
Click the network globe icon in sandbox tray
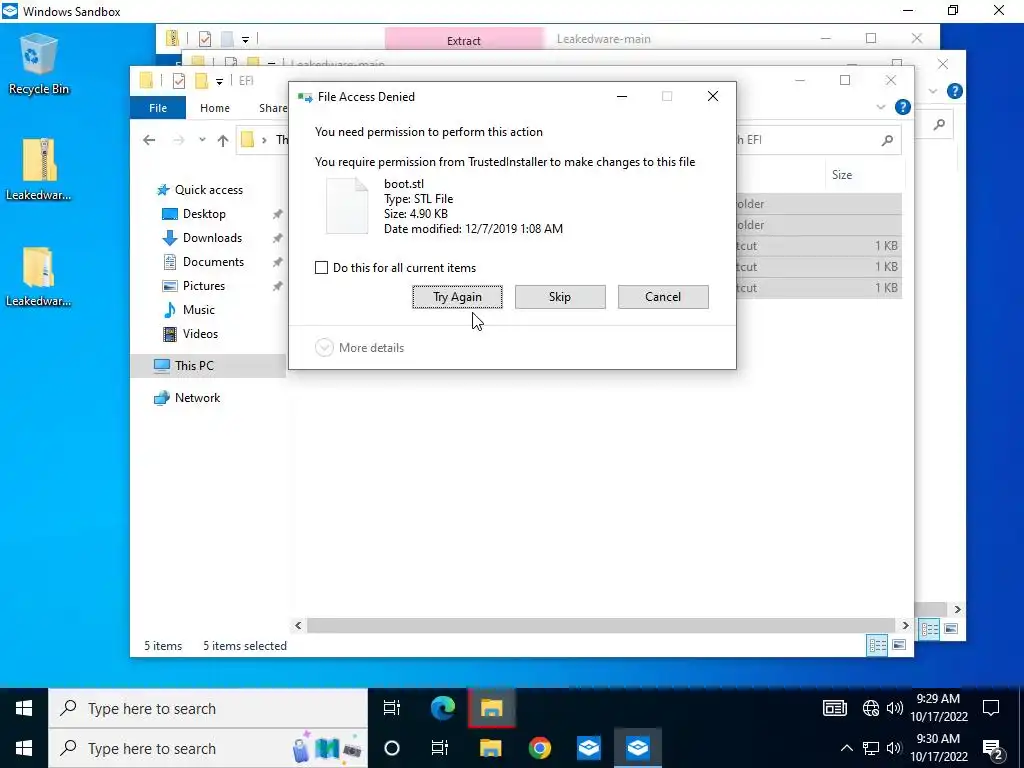tap(871, 708)
